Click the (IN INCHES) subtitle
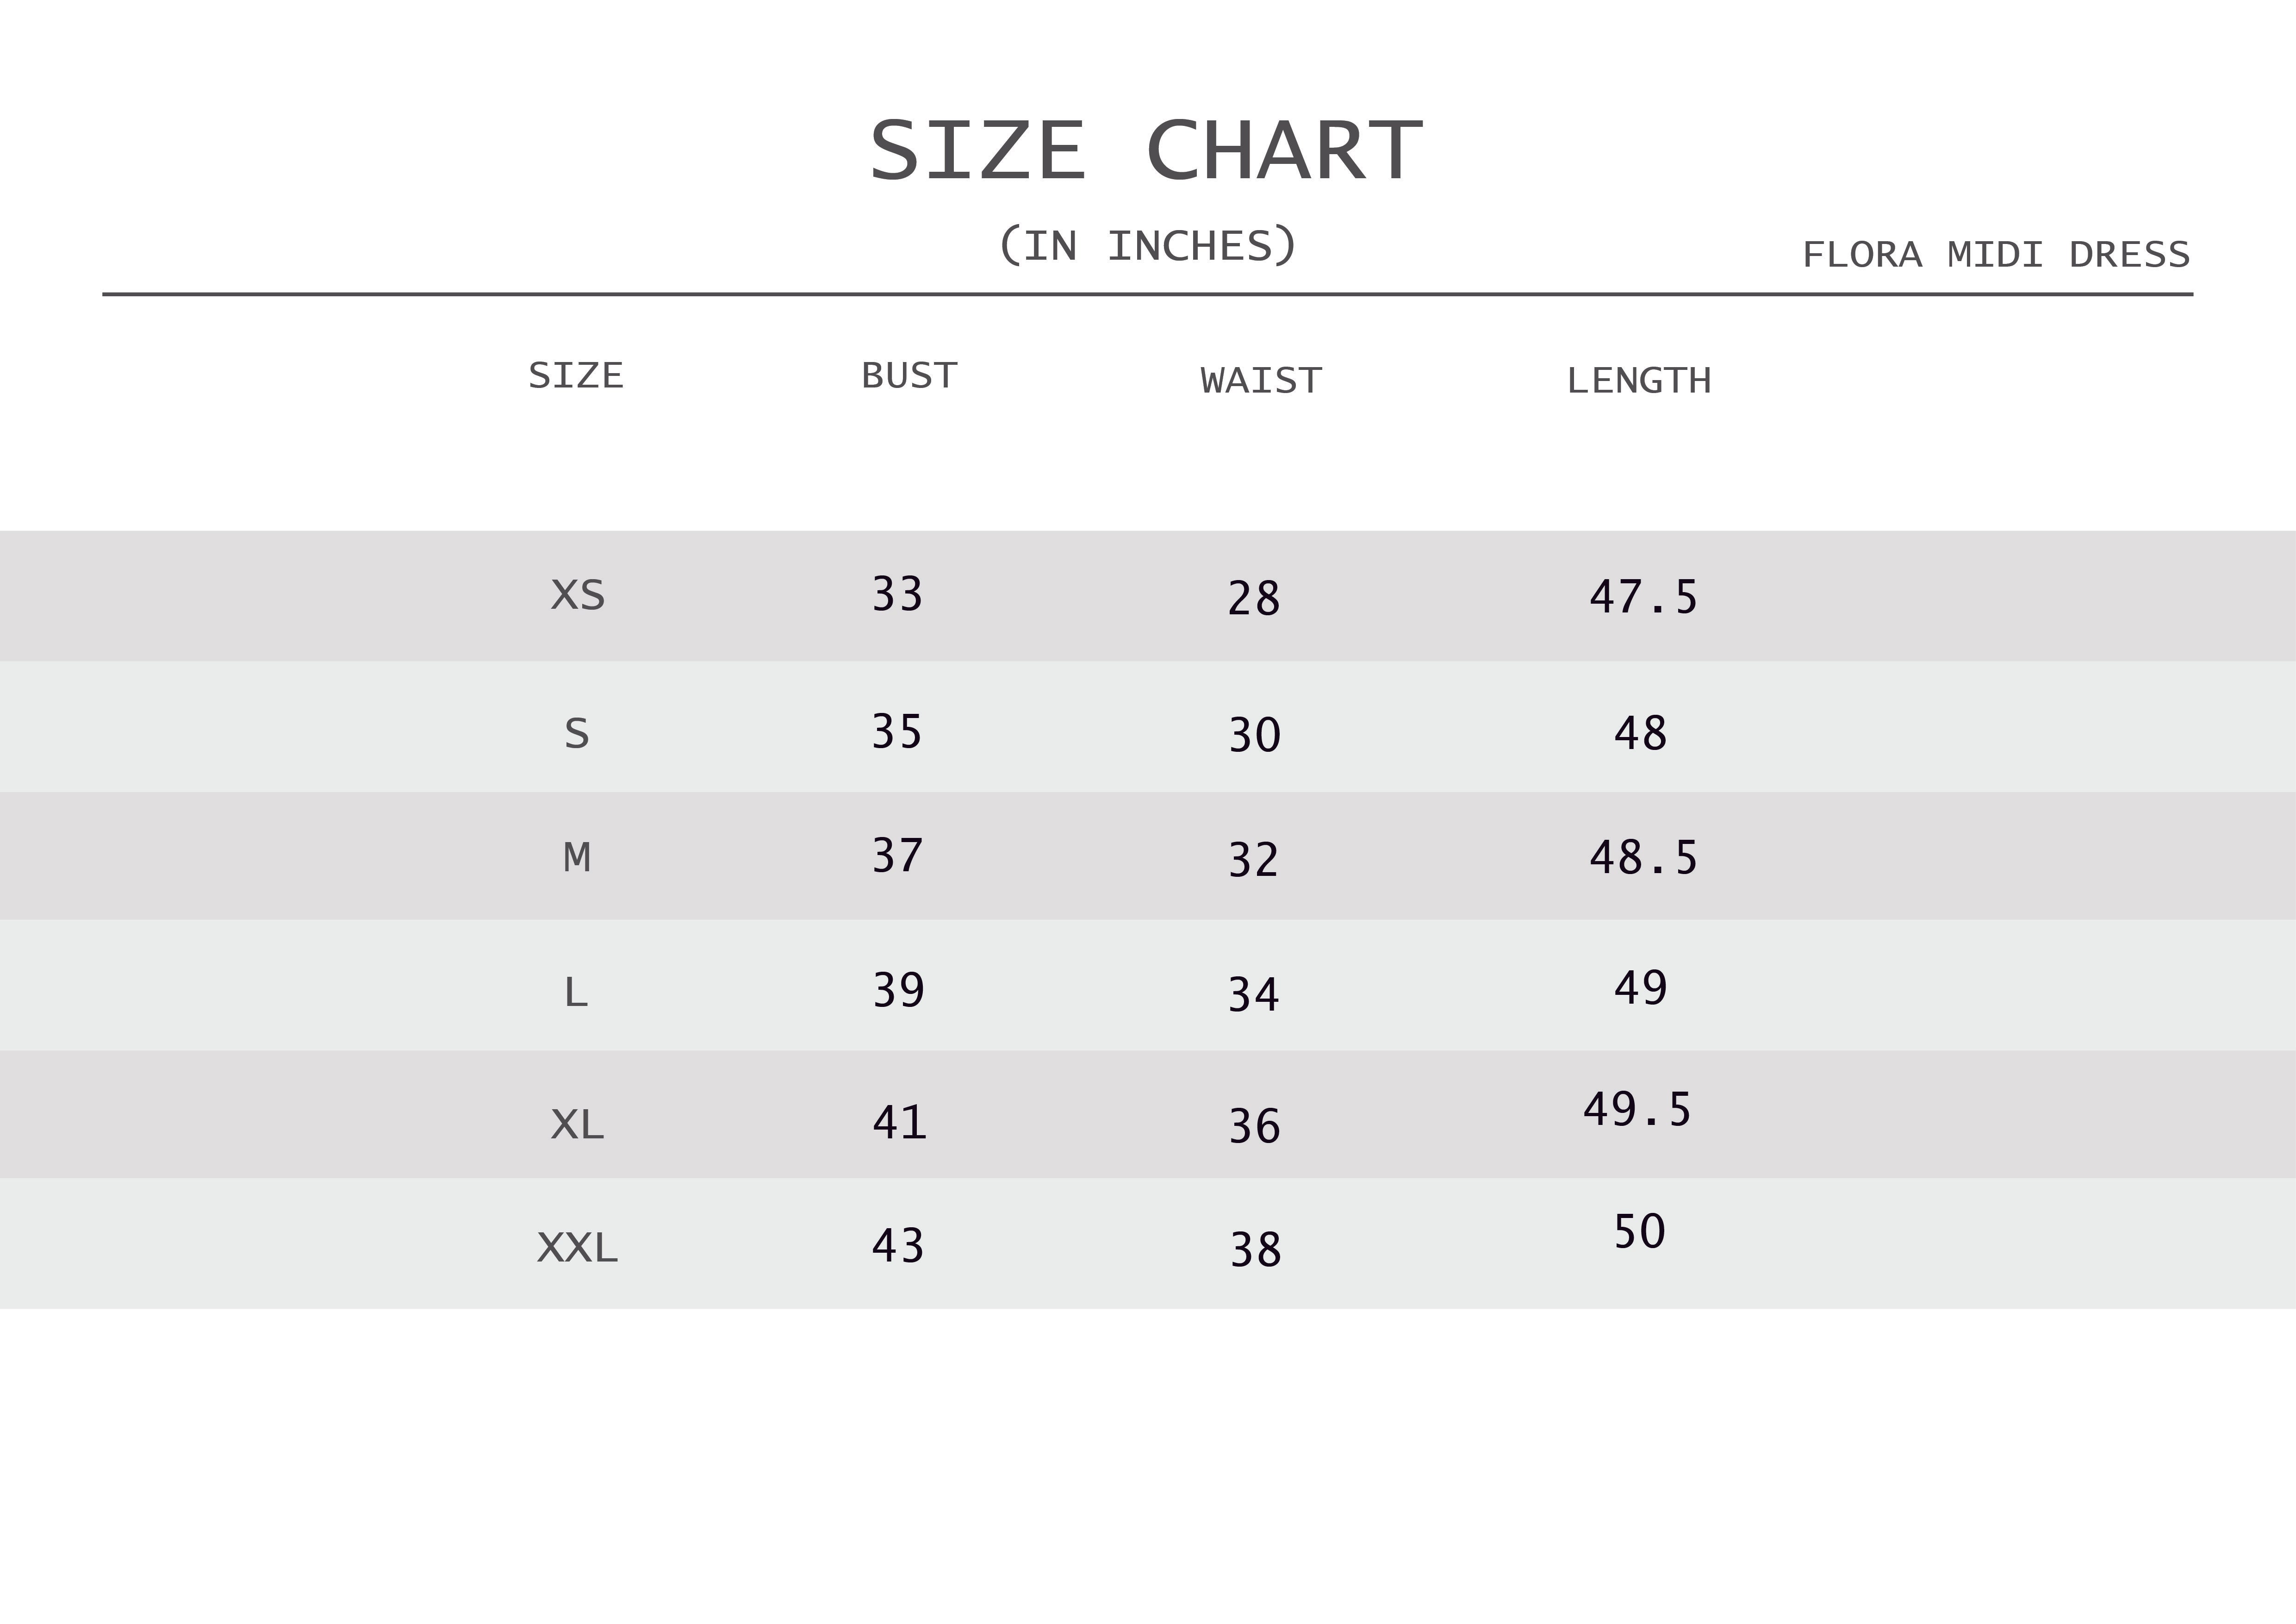Image resolution: width=2296 pixels, height=1624 pixels. pos(1147,246)
